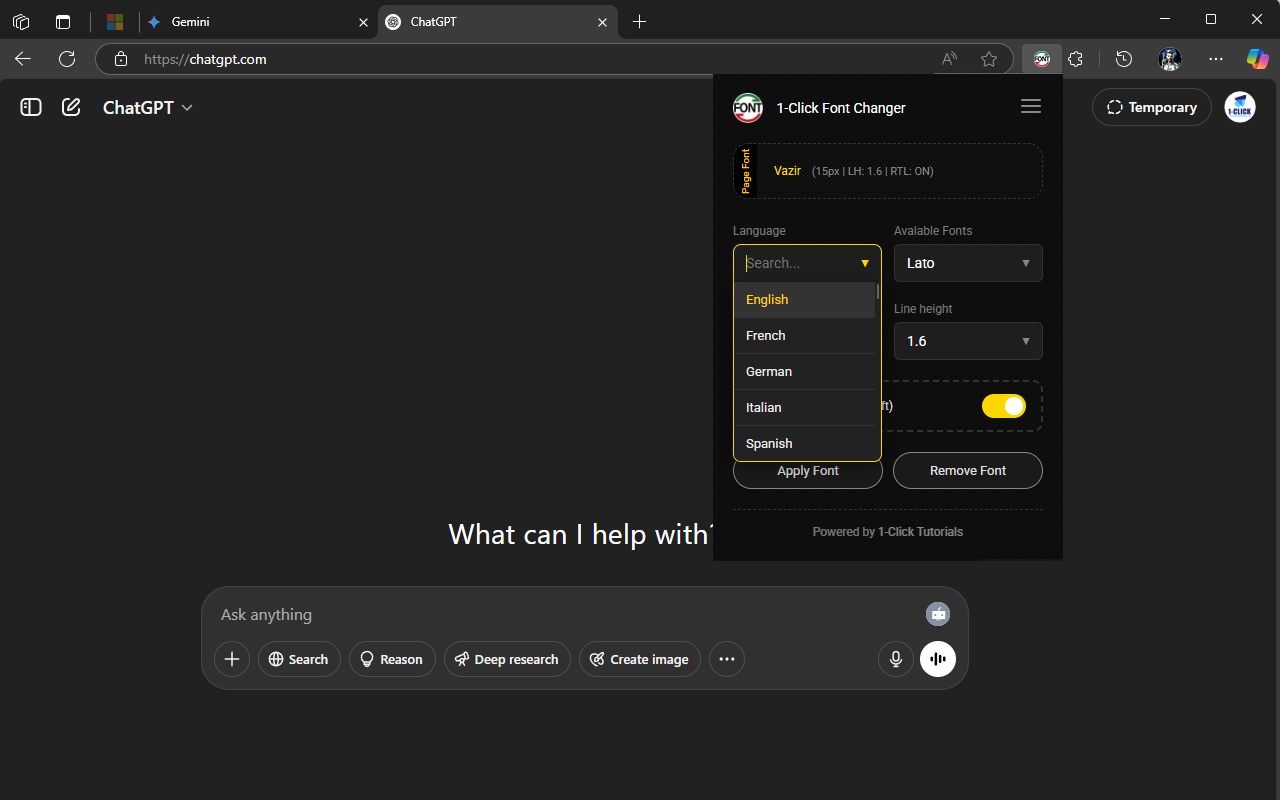Enable Temporary chat mode

[1152, 107]
